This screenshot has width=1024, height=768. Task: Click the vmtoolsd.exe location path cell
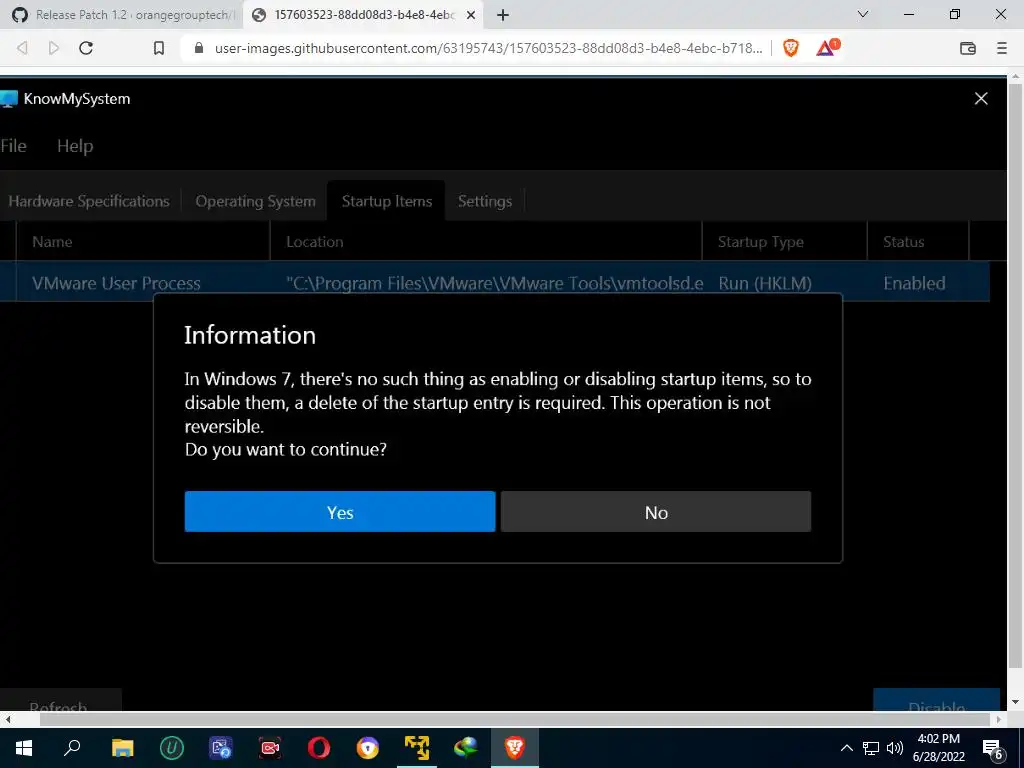(x=494, y=283)
